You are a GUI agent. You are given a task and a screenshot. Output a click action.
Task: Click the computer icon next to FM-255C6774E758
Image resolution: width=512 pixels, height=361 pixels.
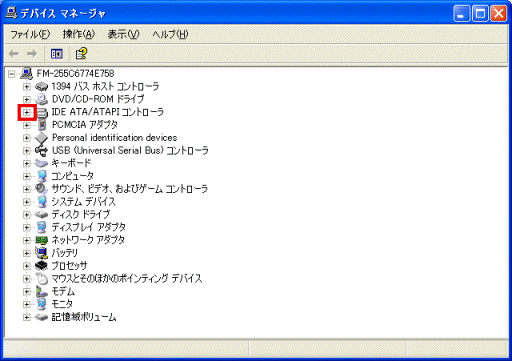click(x=27, y=73)
